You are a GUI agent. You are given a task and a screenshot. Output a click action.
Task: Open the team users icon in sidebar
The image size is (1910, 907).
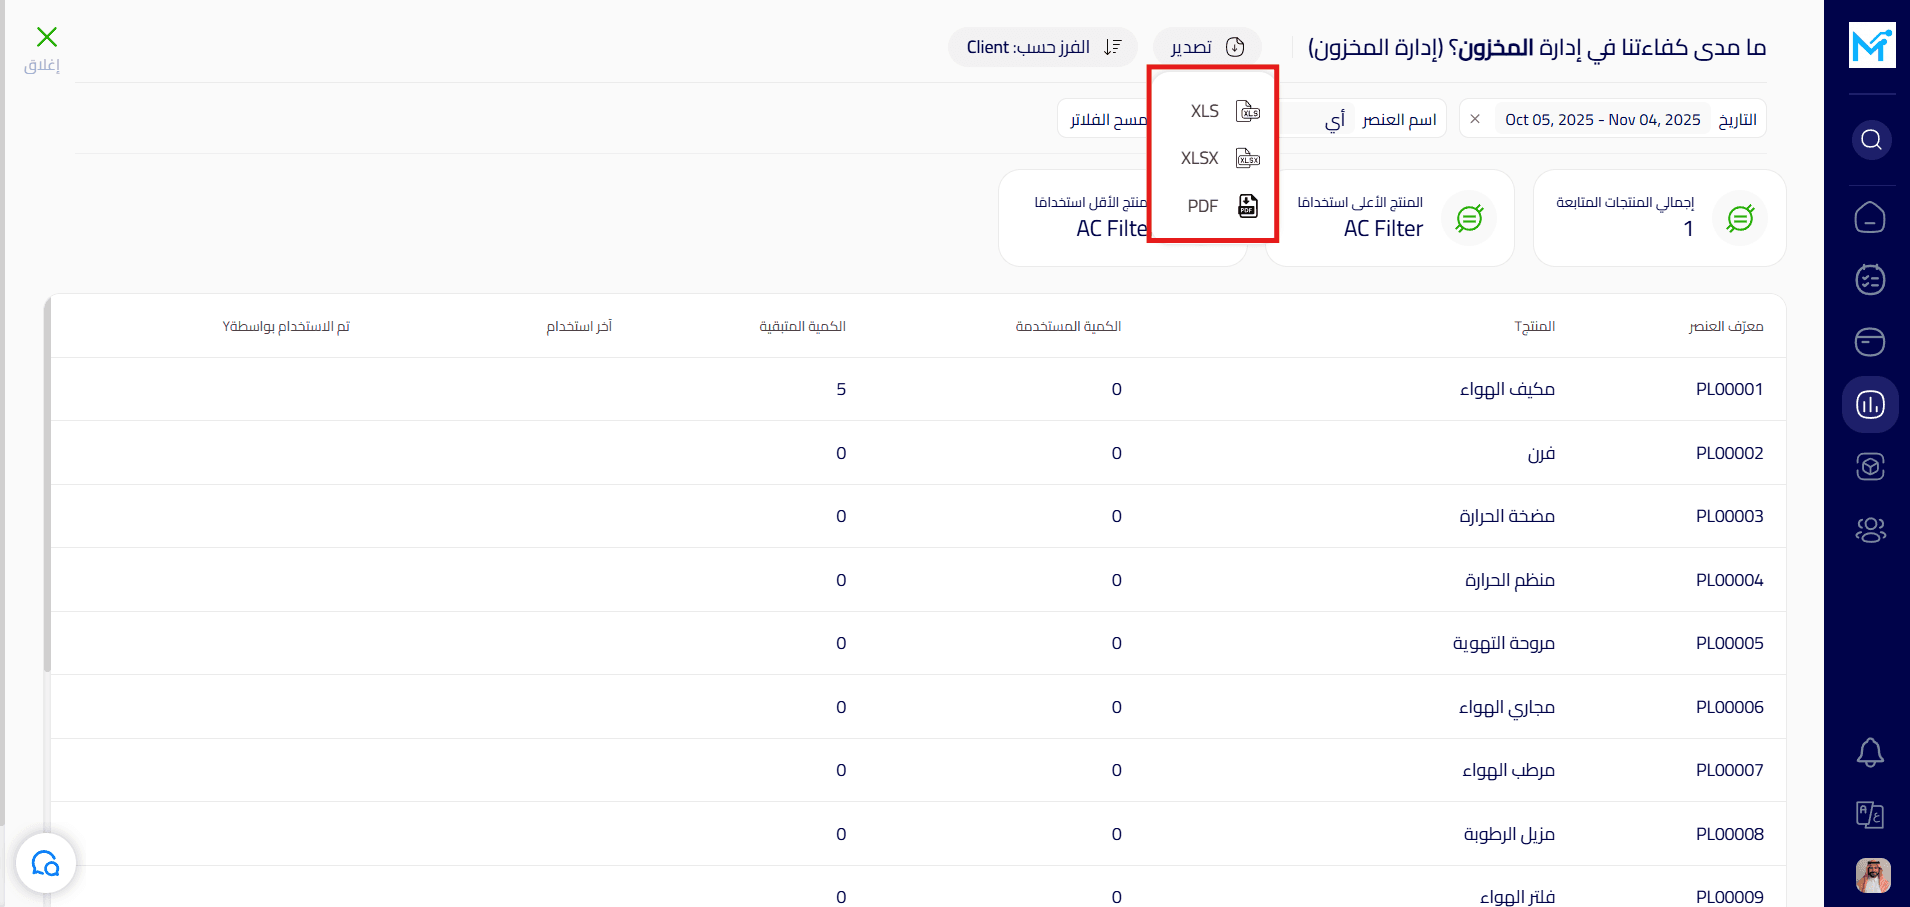[x=1870, y=529]
